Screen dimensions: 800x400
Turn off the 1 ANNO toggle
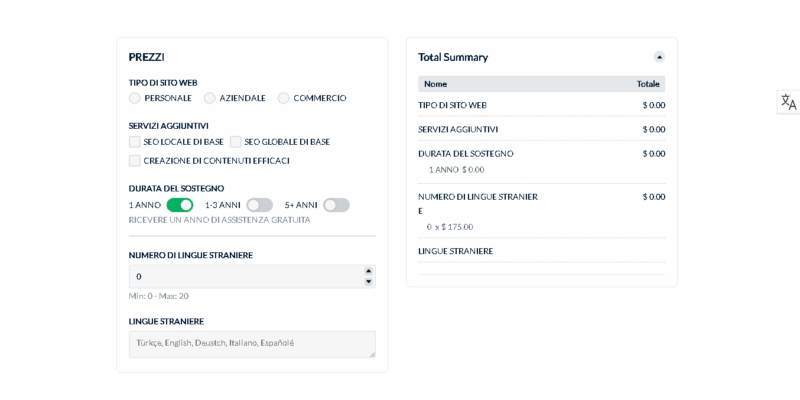[x=180, y=205]
